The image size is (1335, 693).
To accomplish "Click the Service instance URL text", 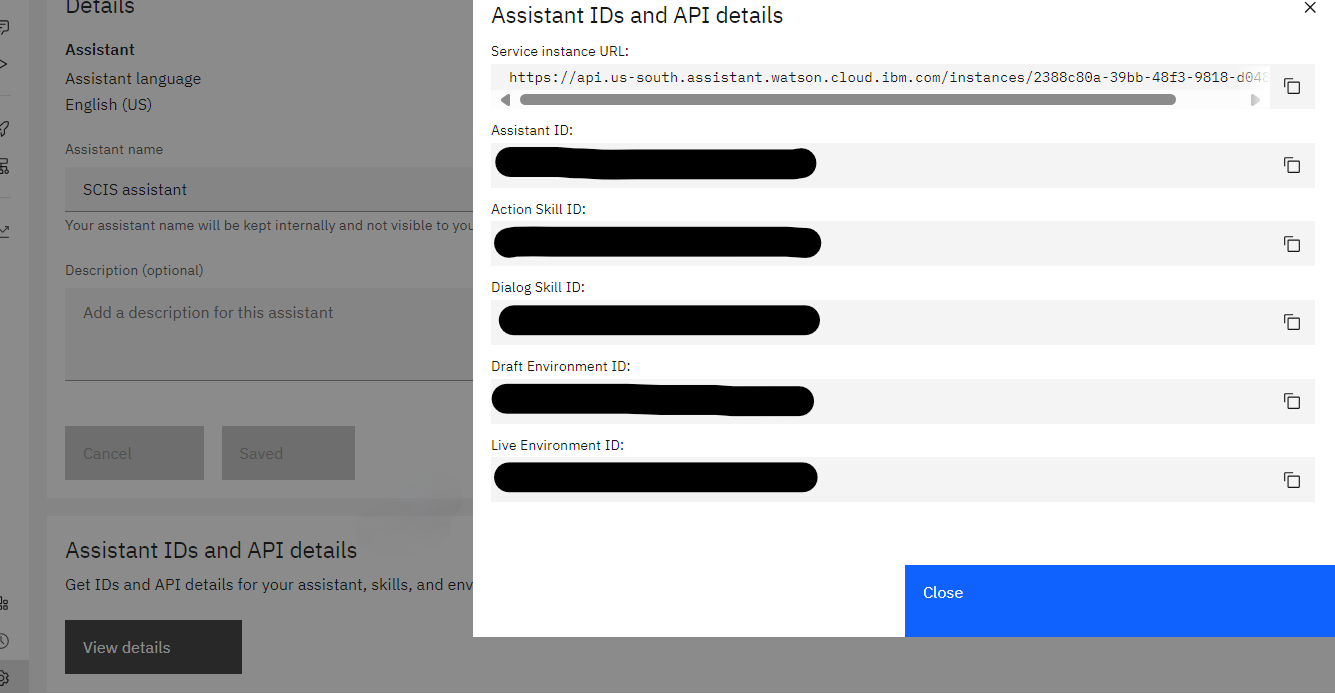I will [880, 77].
